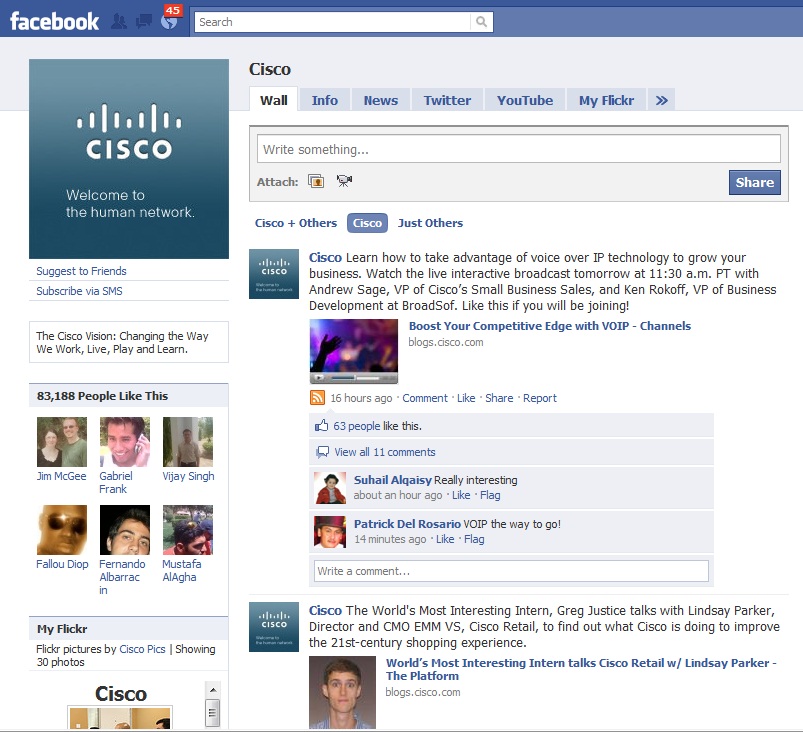The image size is (803, 732).
Task: Click Subscribe via SMS link
Action: (79, 291)
